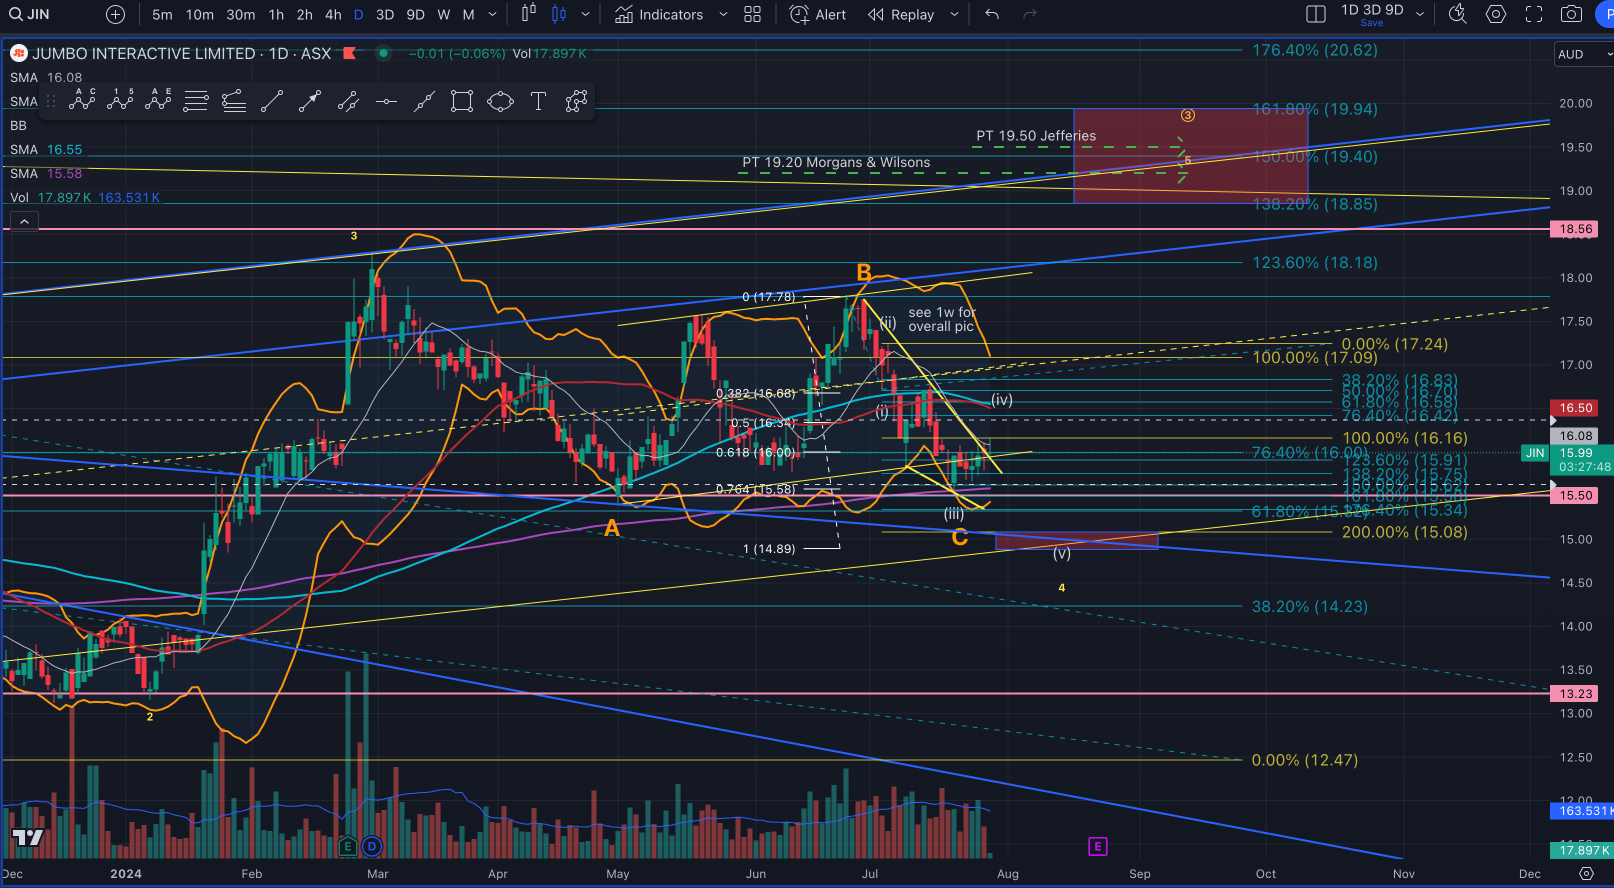This screenshot has height=888, width=1614.
Task: Choose the M monthly timeframe
Action: [468, 14]
